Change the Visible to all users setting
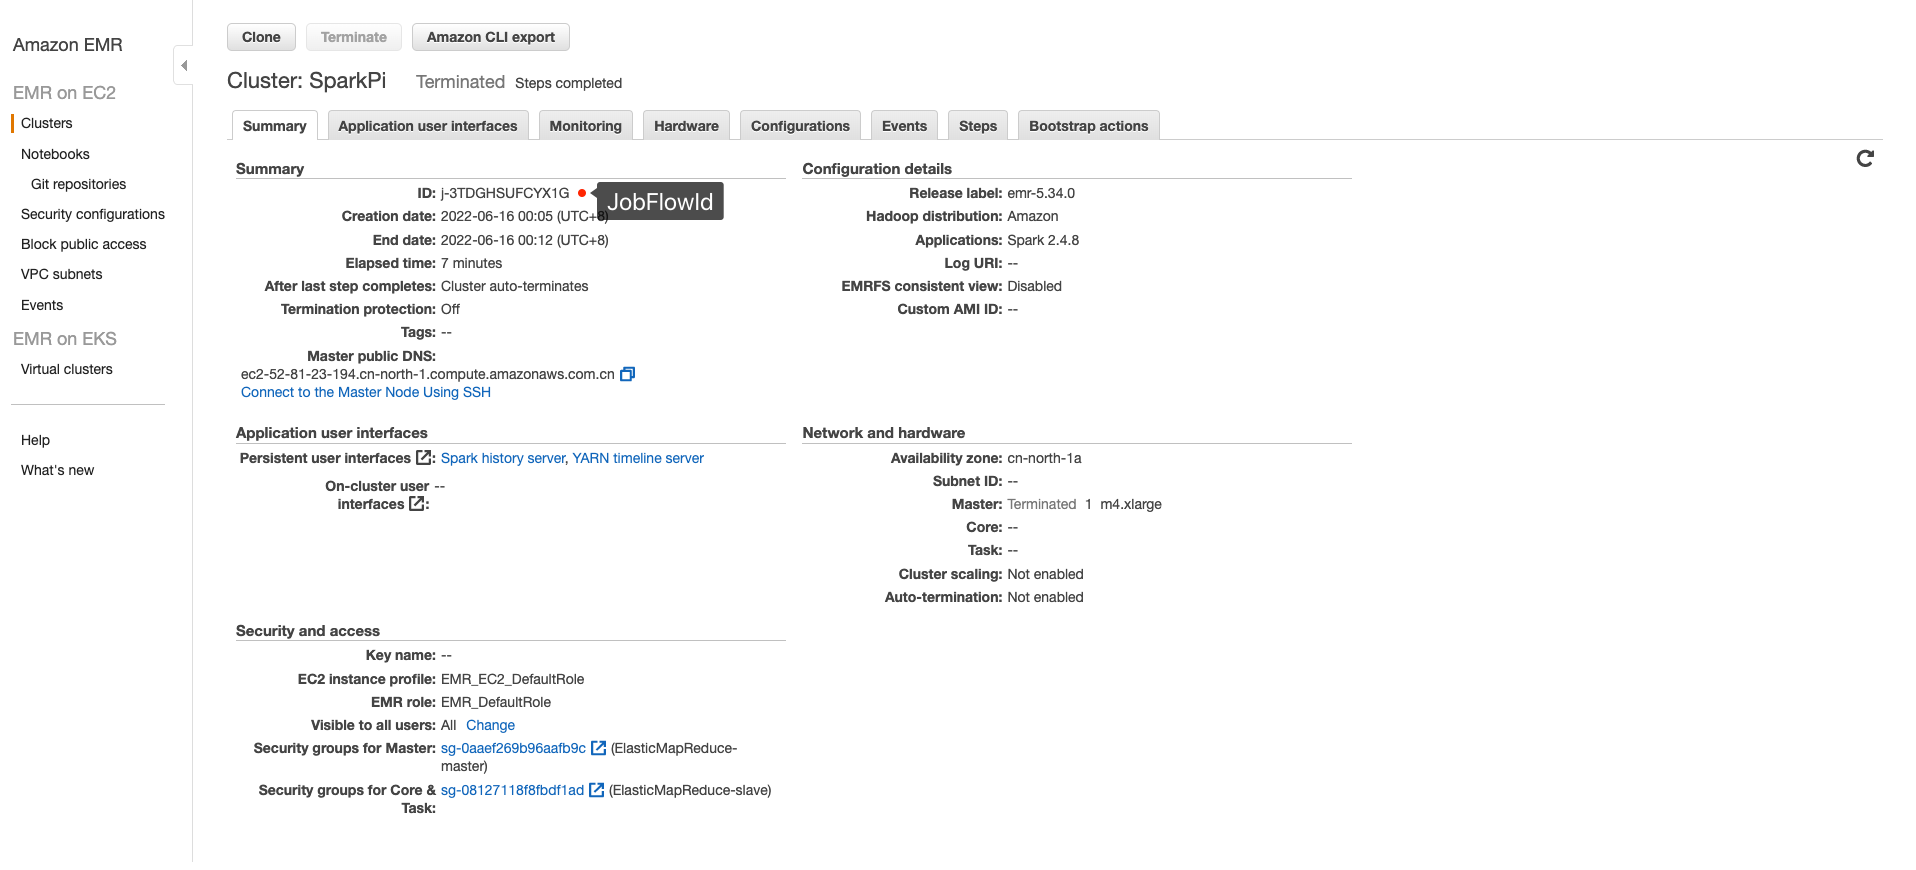Viewport: 1916px width, 870px height. (x=490, y=725)
